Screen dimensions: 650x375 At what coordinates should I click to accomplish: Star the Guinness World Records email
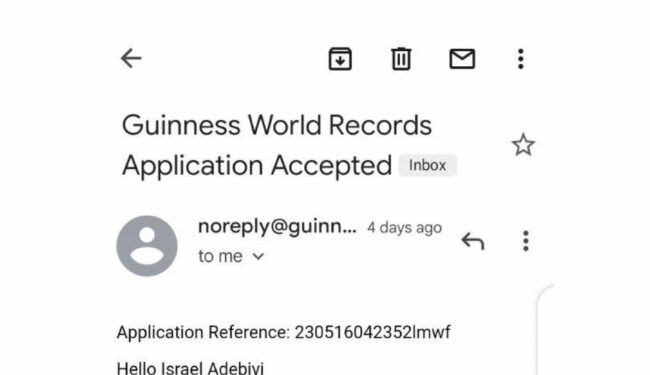coord(523,145)
